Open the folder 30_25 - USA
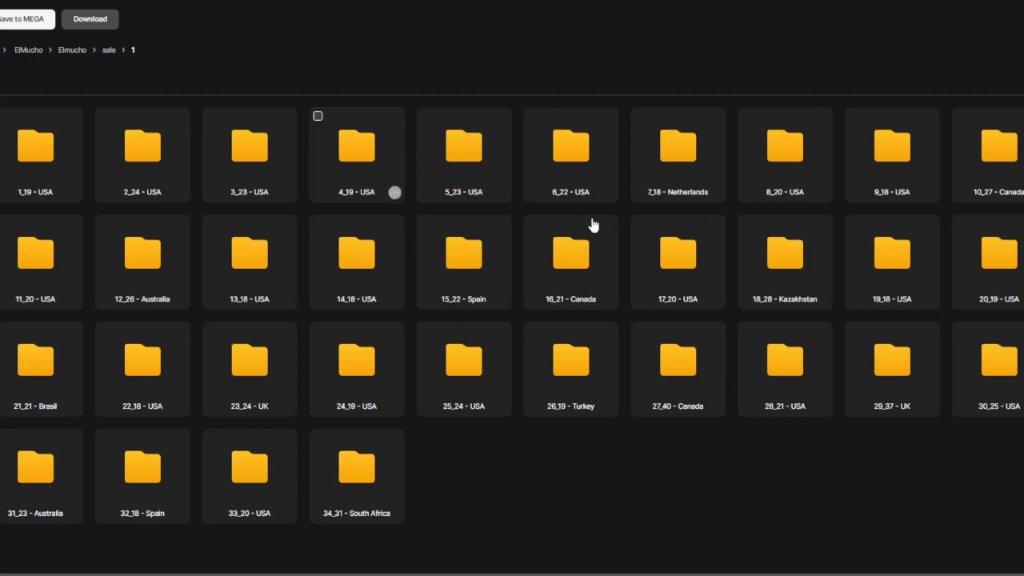The width and height of the screenshot is (1024, 576). (988, 369)
